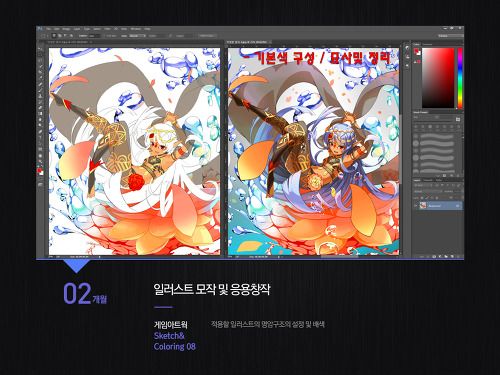Choose New selection mode in options bar

point(54,35)
